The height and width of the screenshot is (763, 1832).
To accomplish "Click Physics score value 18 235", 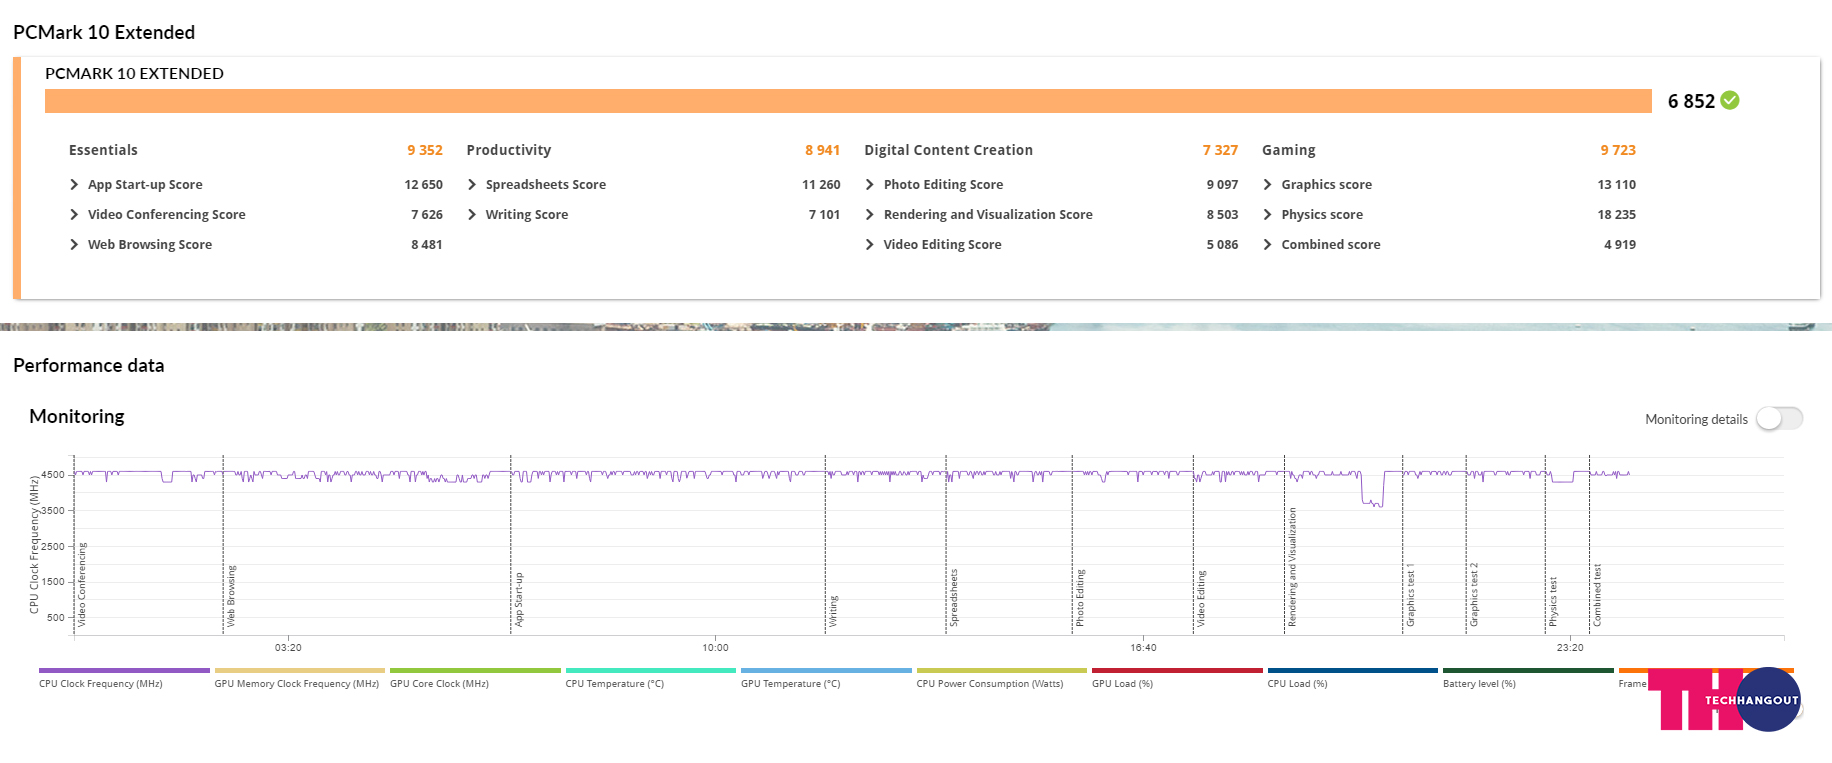I will pos(1617,215).
